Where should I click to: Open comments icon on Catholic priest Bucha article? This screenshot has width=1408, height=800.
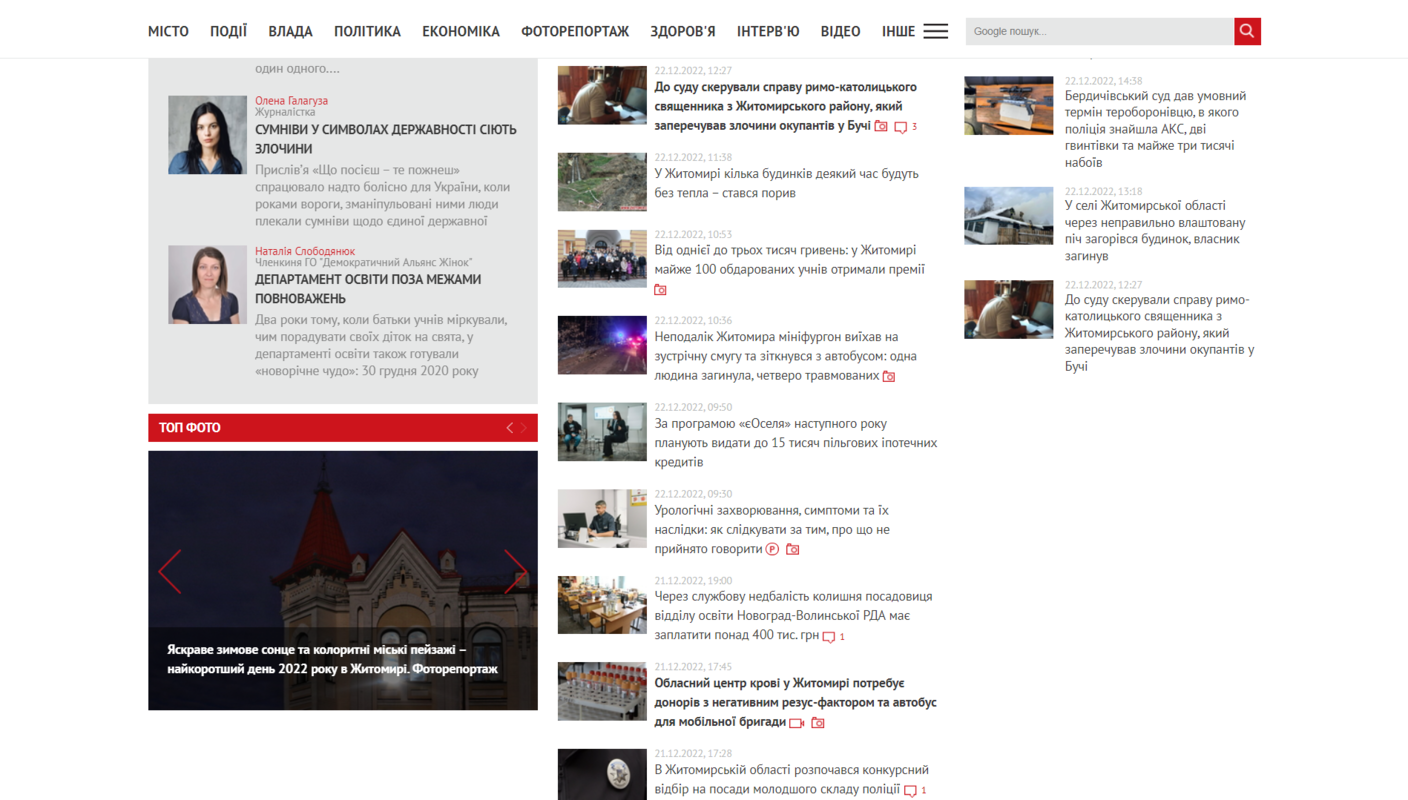click(900, 127)
